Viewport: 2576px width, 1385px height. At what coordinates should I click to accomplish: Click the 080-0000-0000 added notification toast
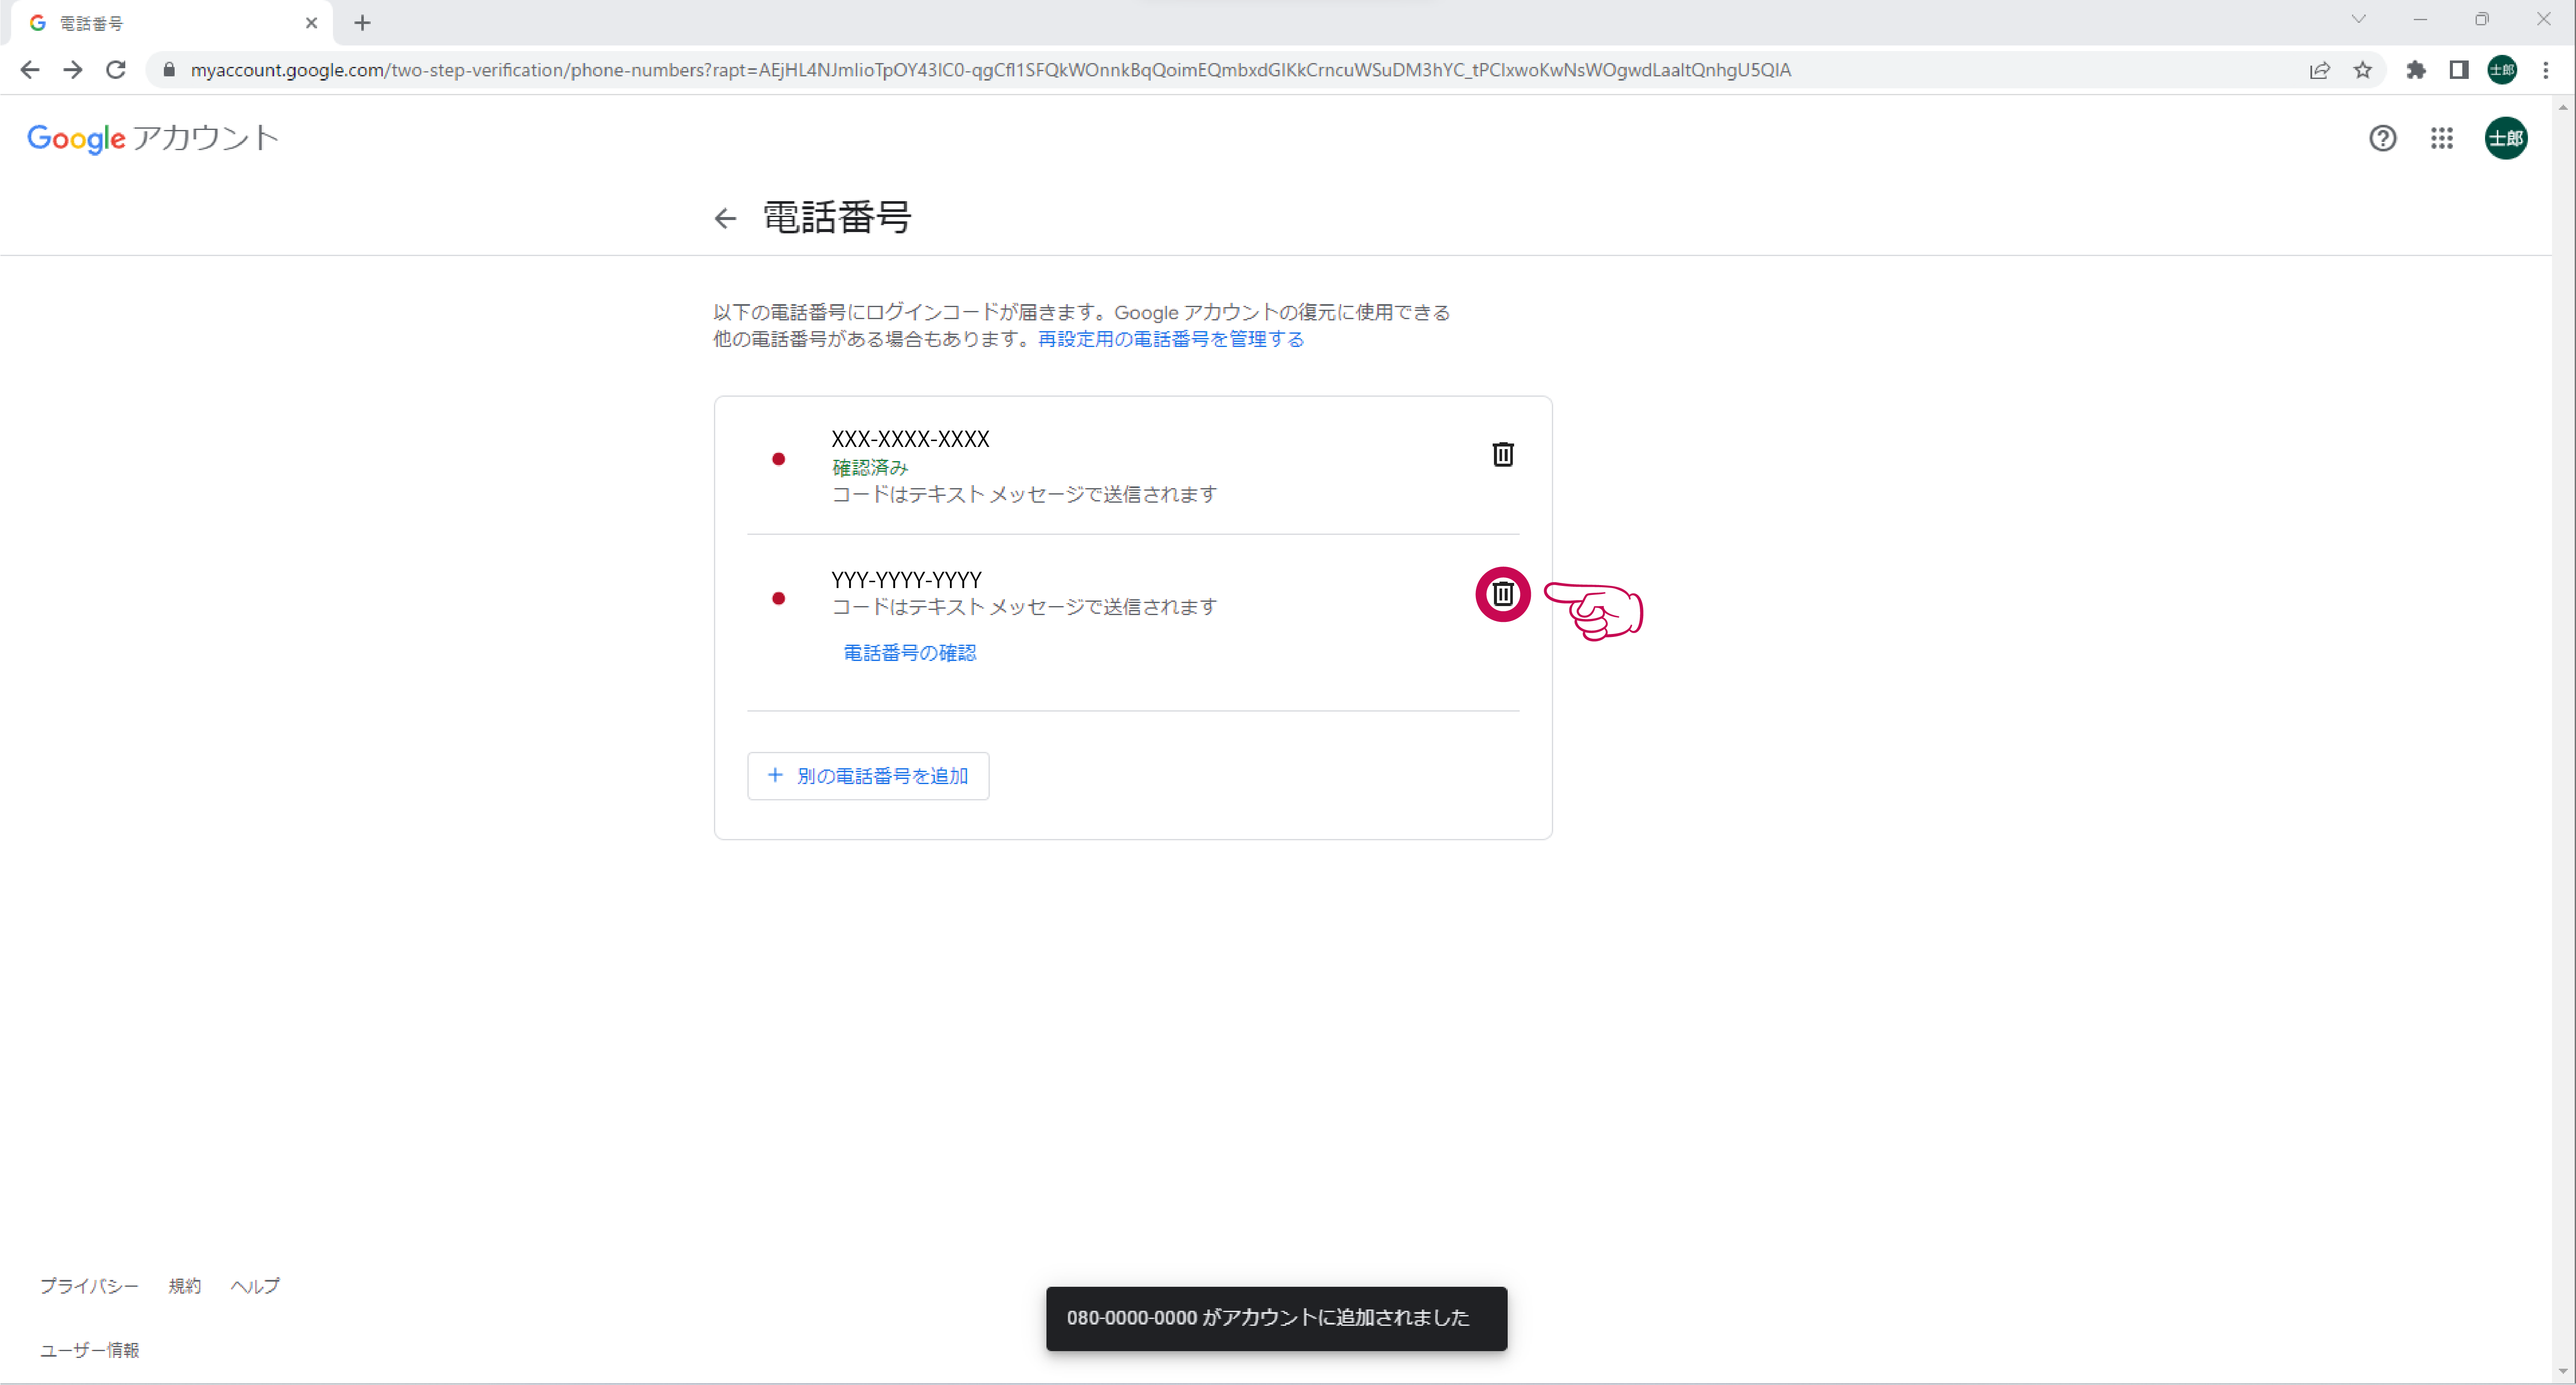1276,1318
